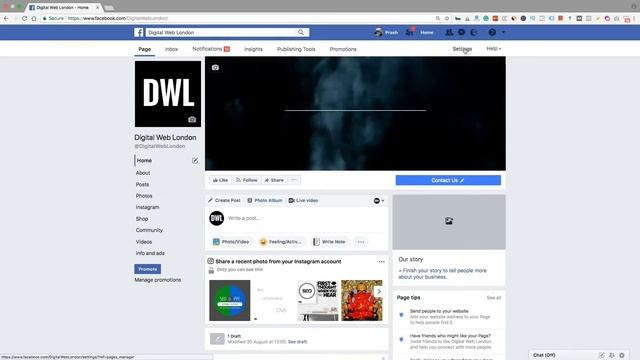The height and width of the screenshot is (360, 640).
Task: Click Finish your story link
Action: pyautogui.click(x=442, y=274)
